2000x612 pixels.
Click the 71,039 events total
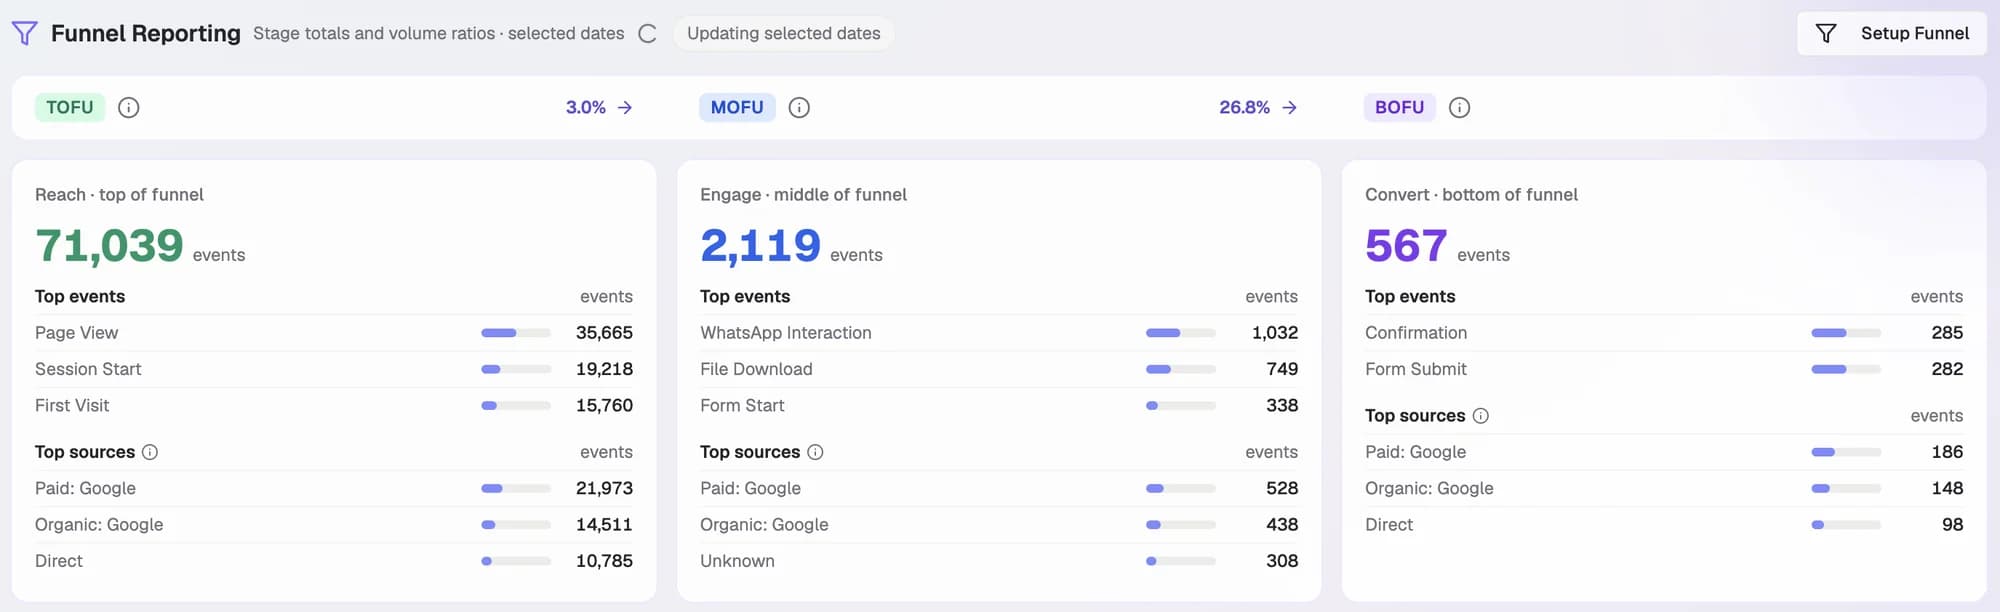pyautogui.click(x=109, y=245)
